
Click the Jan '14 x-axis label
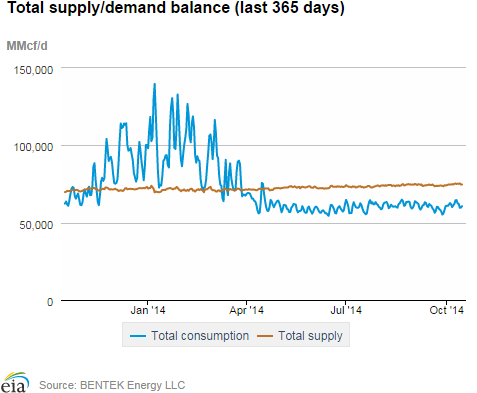[148, 310]
